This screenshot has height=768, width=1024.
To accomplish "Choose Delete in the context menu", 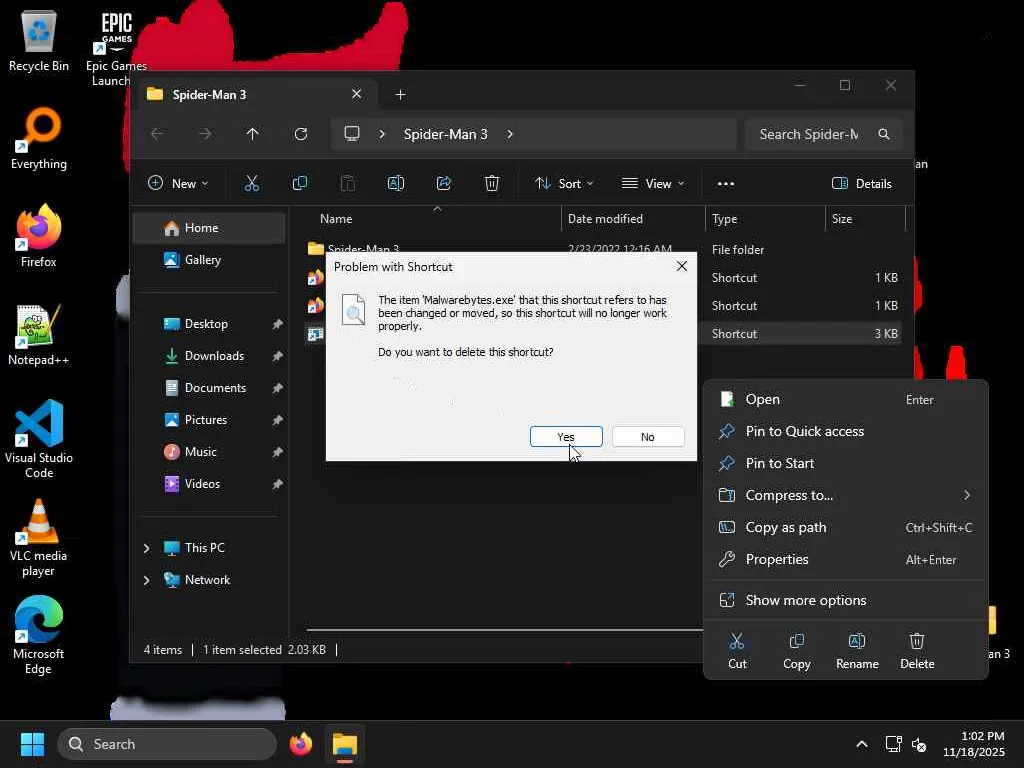I will pyautogui.click(x=917, y=651).
